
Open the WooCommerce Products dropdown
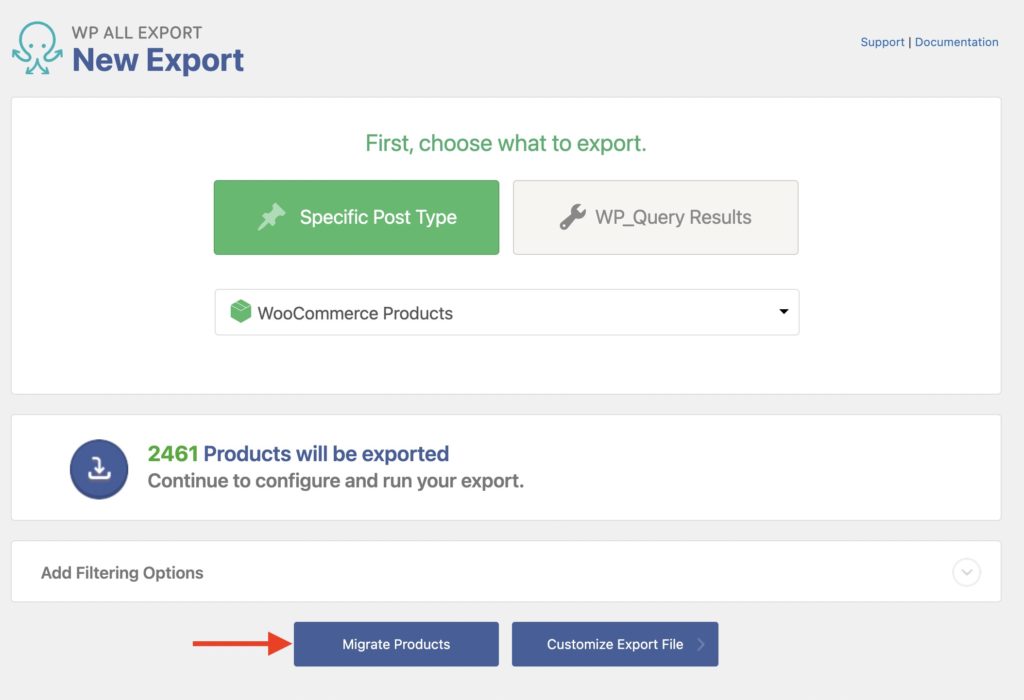(x=507, y=311)
